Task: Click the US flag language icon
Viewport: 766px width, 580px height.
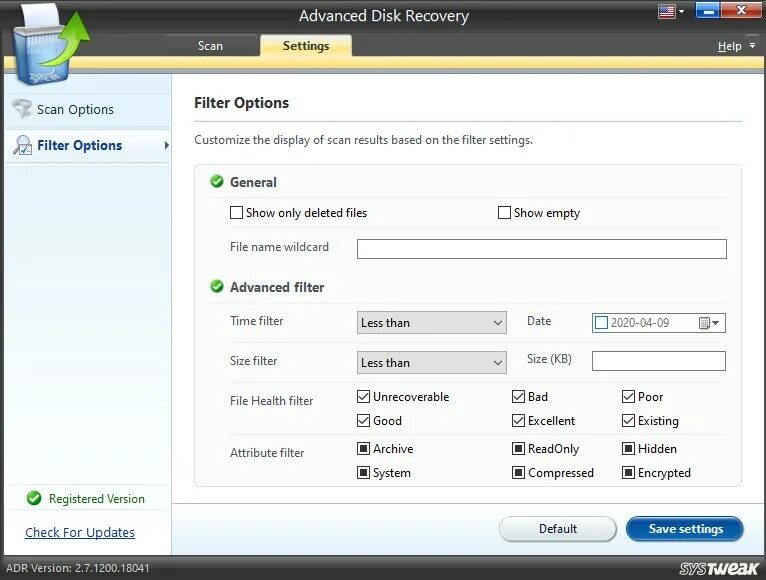Action: (667, 11)
